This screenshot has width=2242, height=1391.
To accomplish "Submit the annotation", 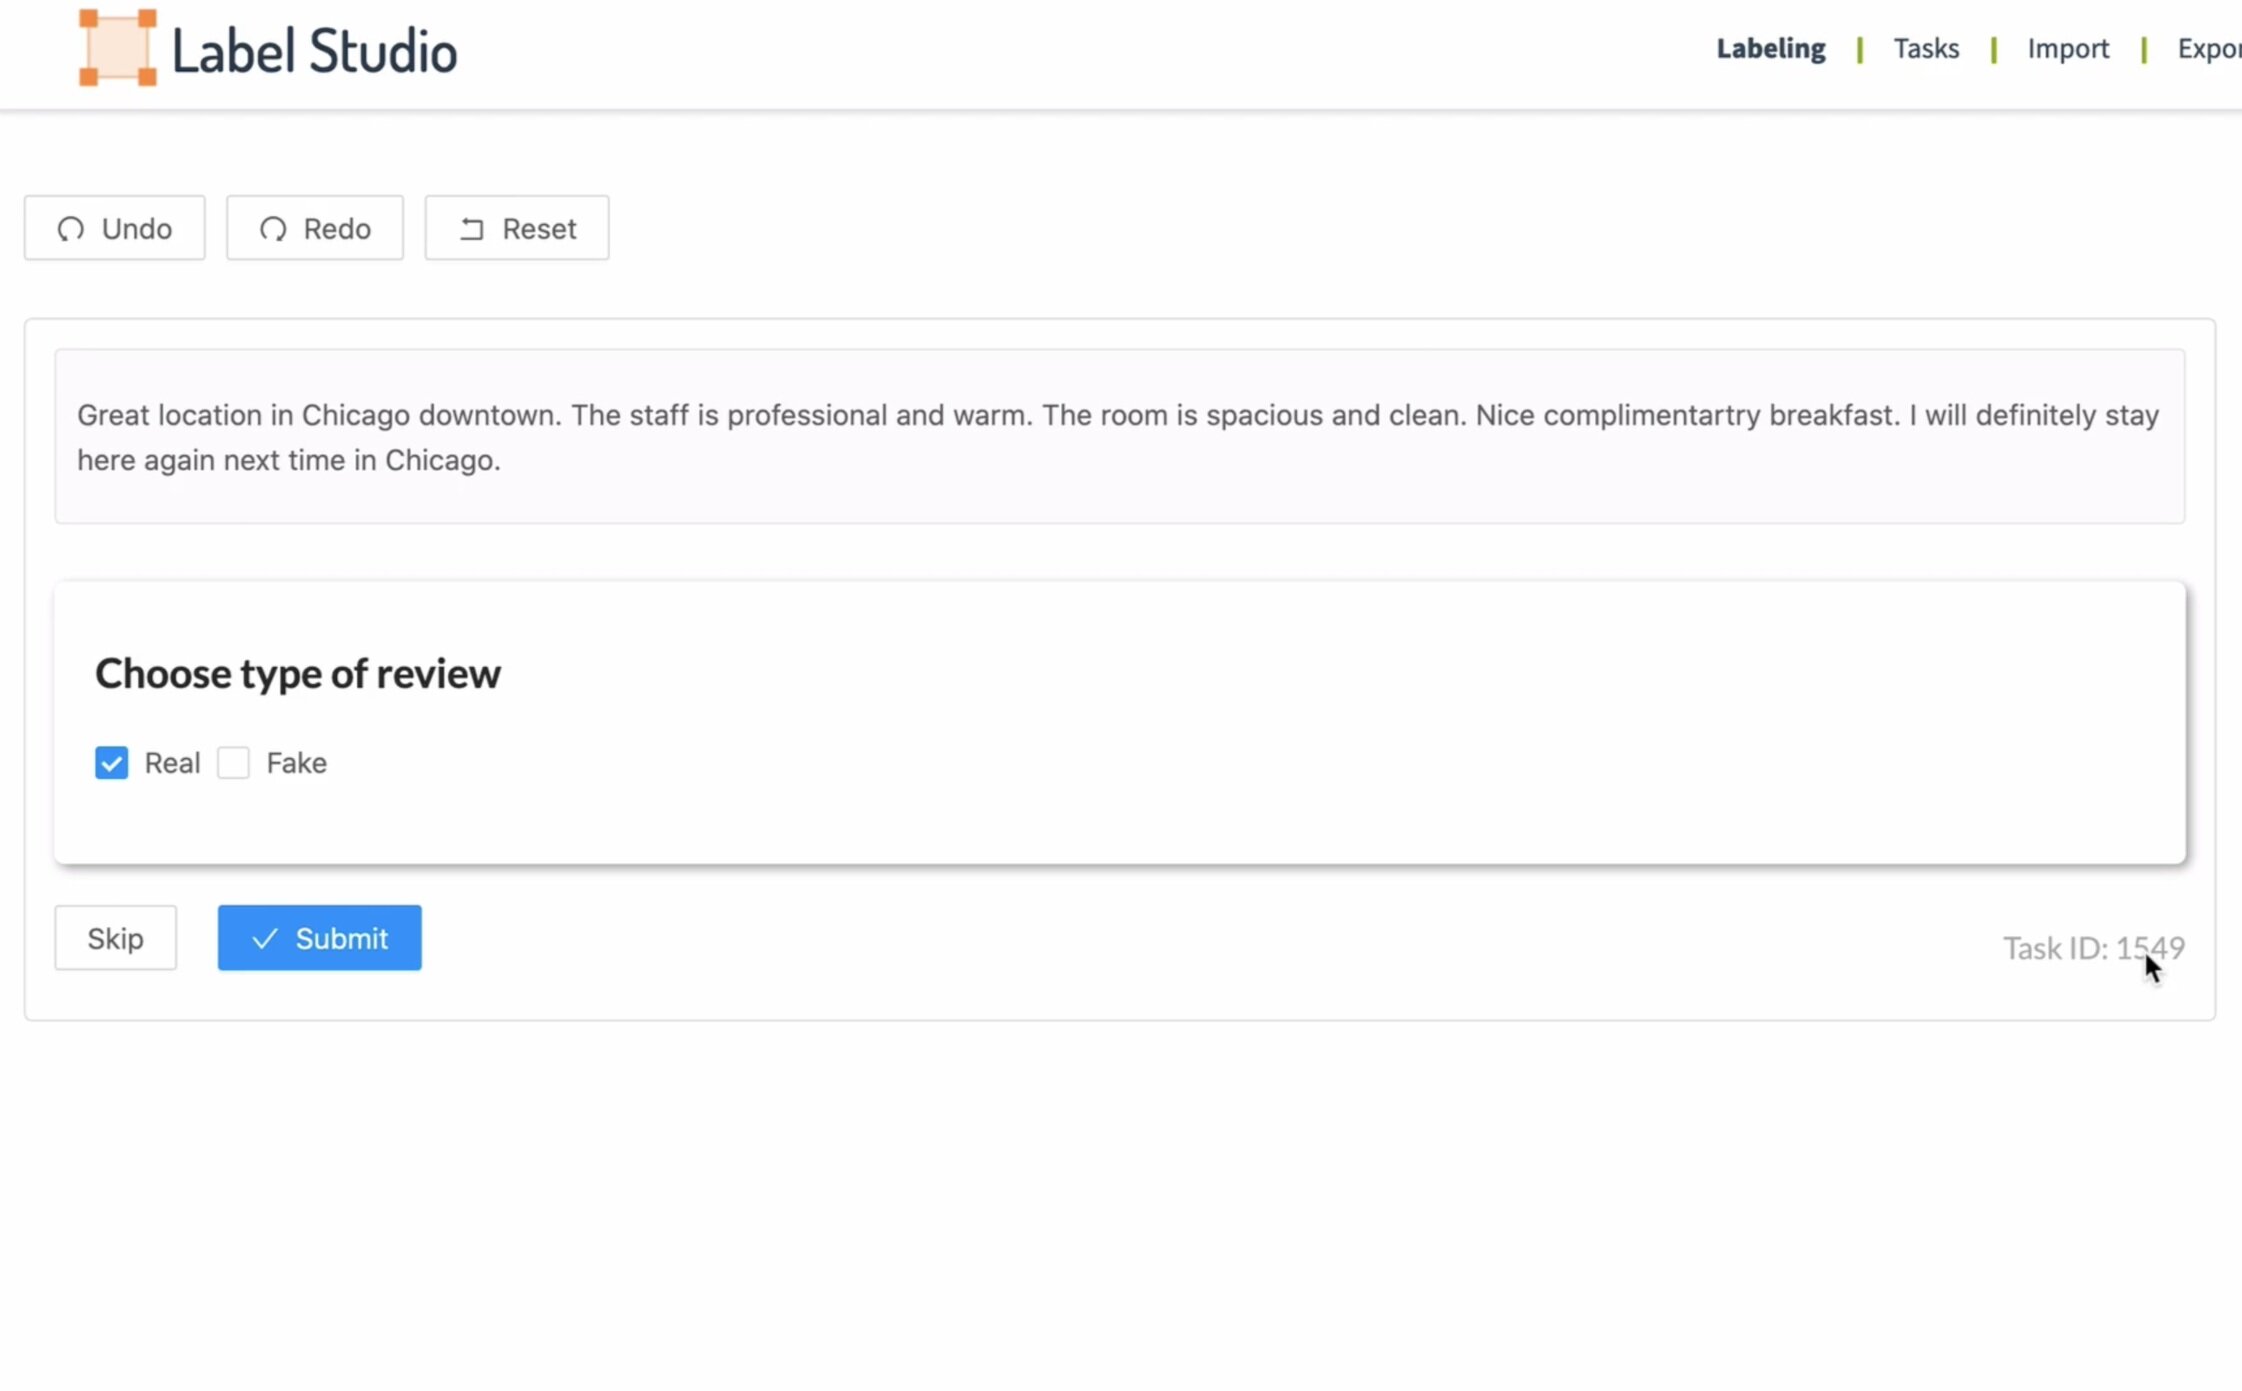I will tap(320, 938).
